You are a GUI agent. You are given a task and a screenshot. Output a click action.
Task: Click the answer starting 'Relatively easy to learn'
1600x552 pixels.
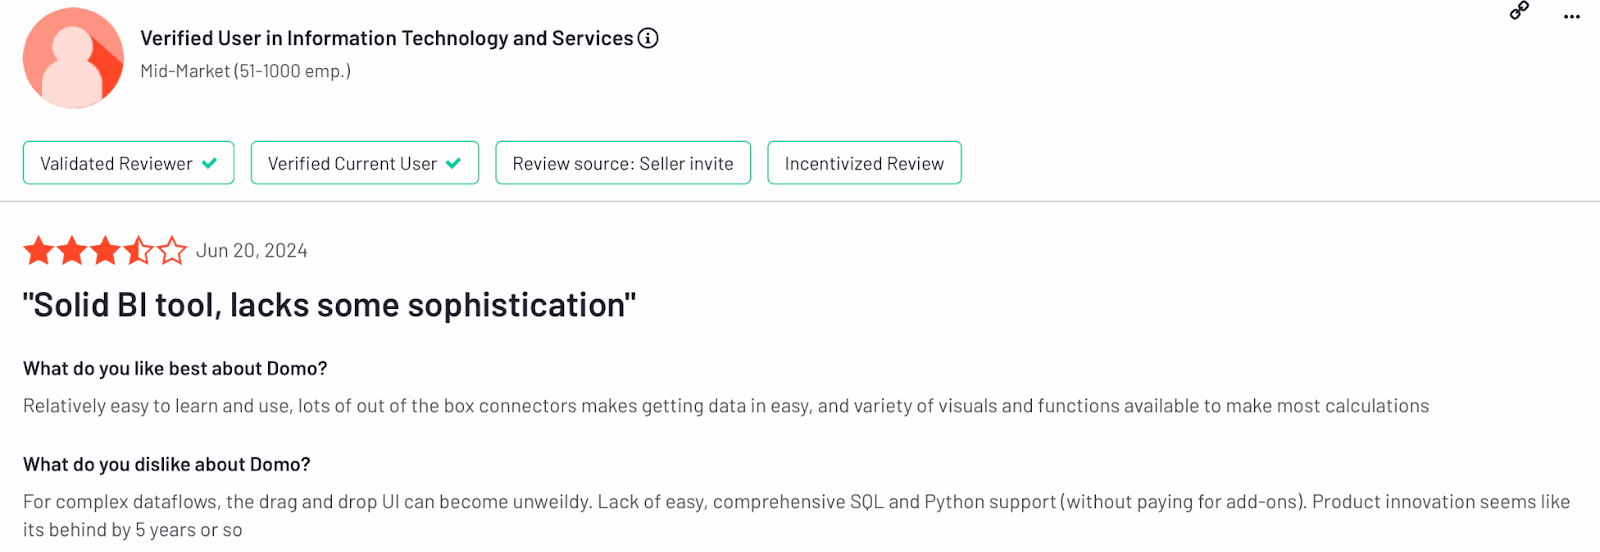point(726,406)
